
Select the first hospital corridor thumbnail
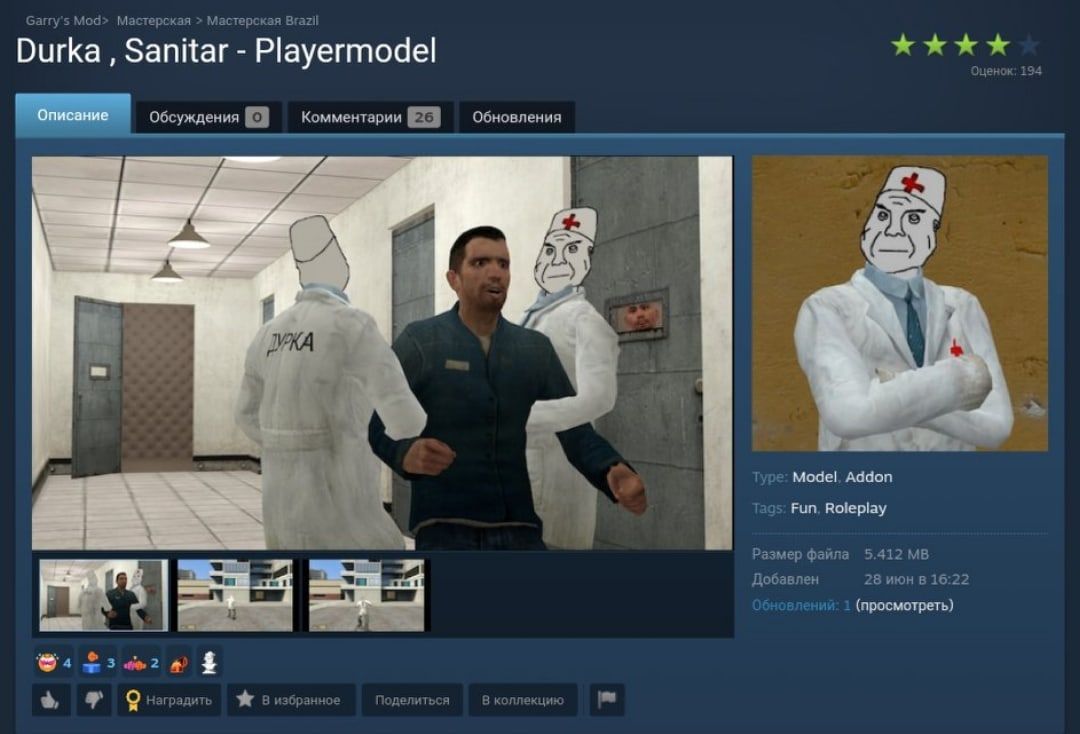[103, 595]
